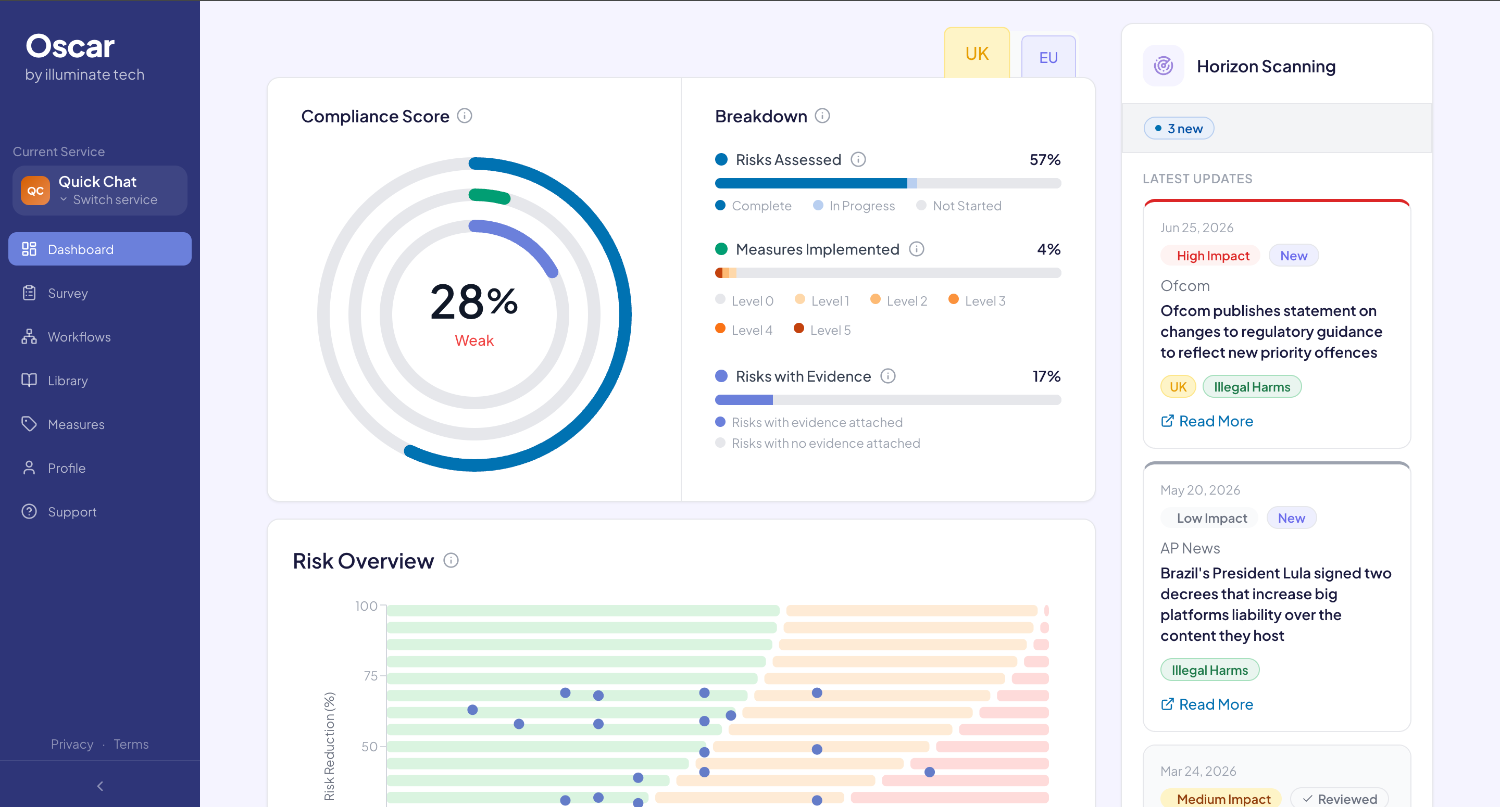
Task: Open Measures in the sidebar menu
Action: point(100,424)
